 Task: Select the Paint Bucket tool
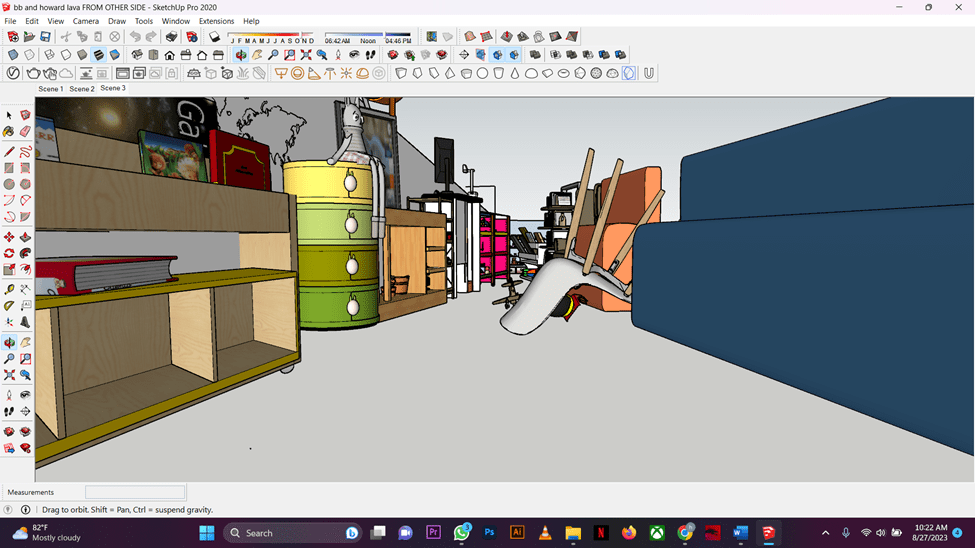9,132
